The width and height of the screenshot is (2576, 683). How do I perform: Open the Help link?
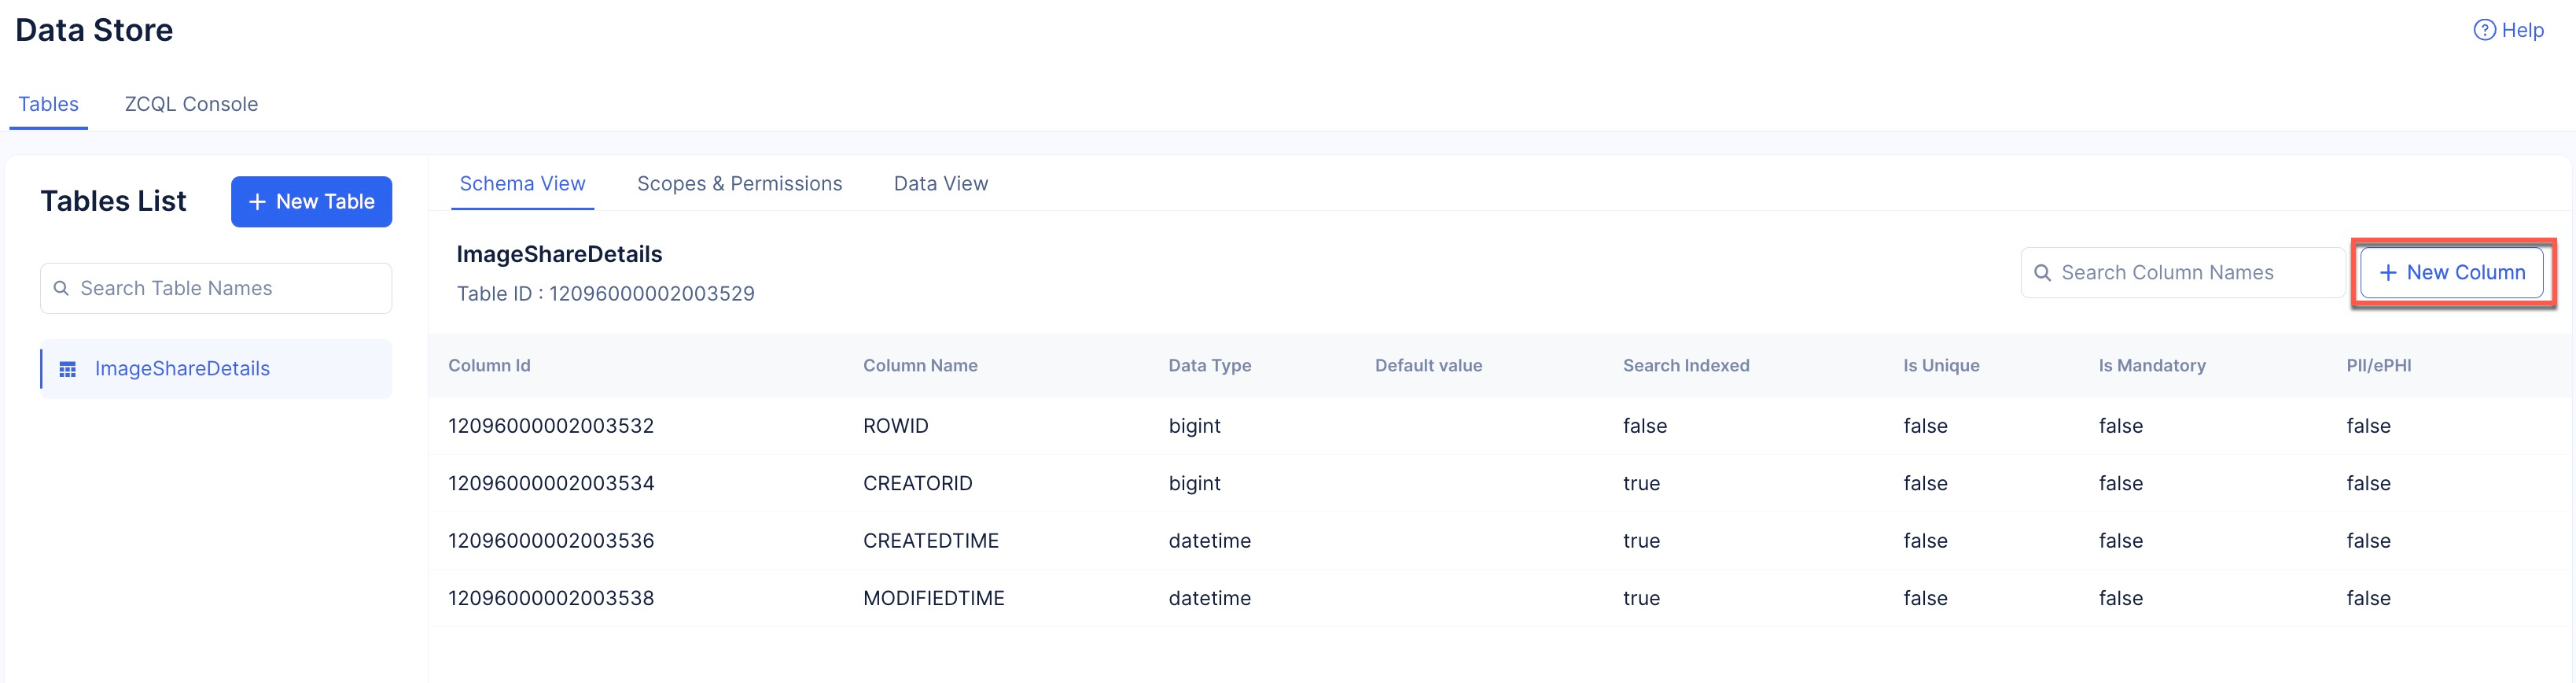tap(2521, 30)
